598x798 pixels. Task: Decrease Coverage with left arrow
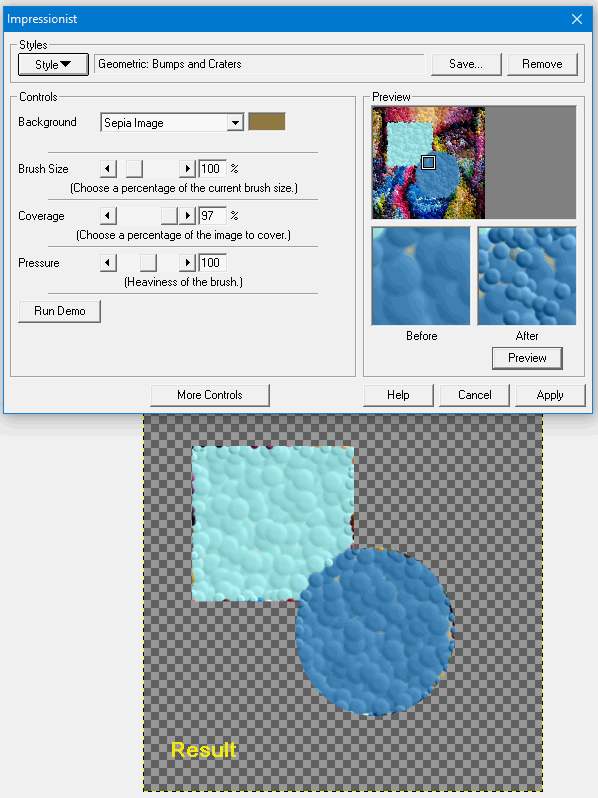(108, 216)
